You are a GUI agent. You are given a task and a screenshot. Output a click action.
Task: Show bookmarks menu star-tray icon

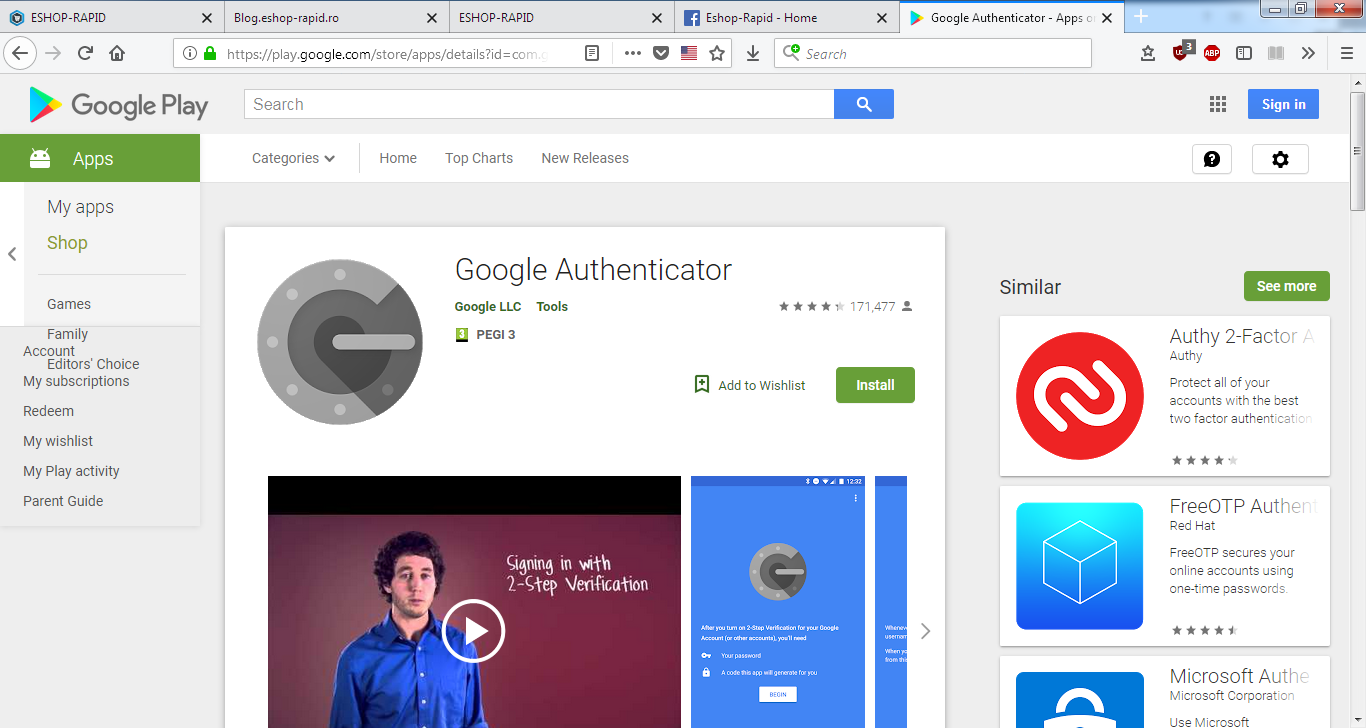1148,54
